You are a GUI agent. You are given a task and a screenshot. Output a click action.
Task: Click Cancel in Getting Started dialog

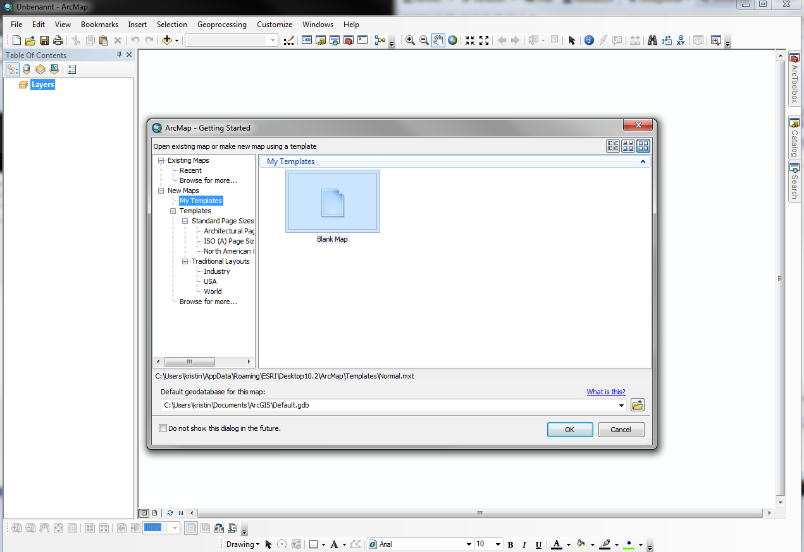pyautogui.click(x=621, y=430)
